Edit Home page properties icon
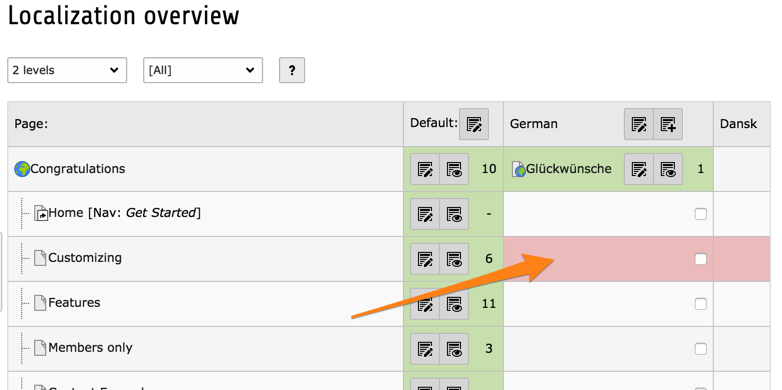Screen dimensions: 782x390 (x=425, y=214)
